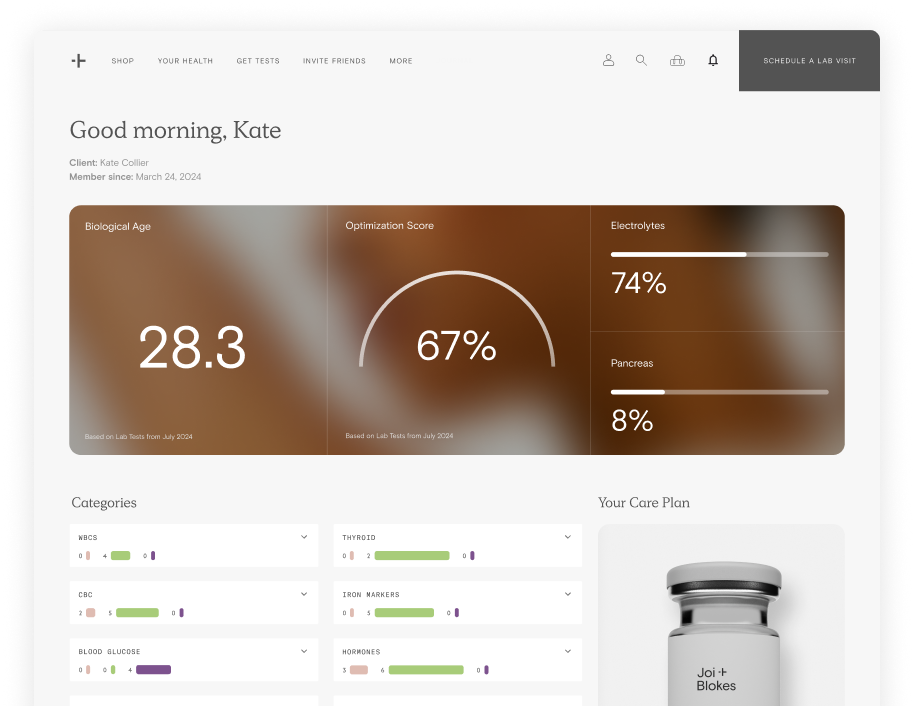Click the search magnifier icon
914x706 pixels.
pos(641,61)
